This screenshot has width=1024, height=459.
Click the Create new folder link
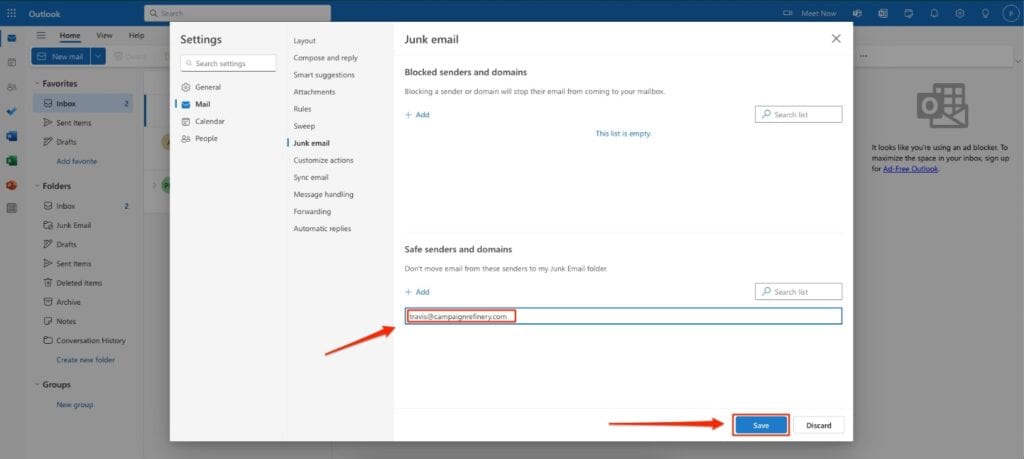[86, 360]
